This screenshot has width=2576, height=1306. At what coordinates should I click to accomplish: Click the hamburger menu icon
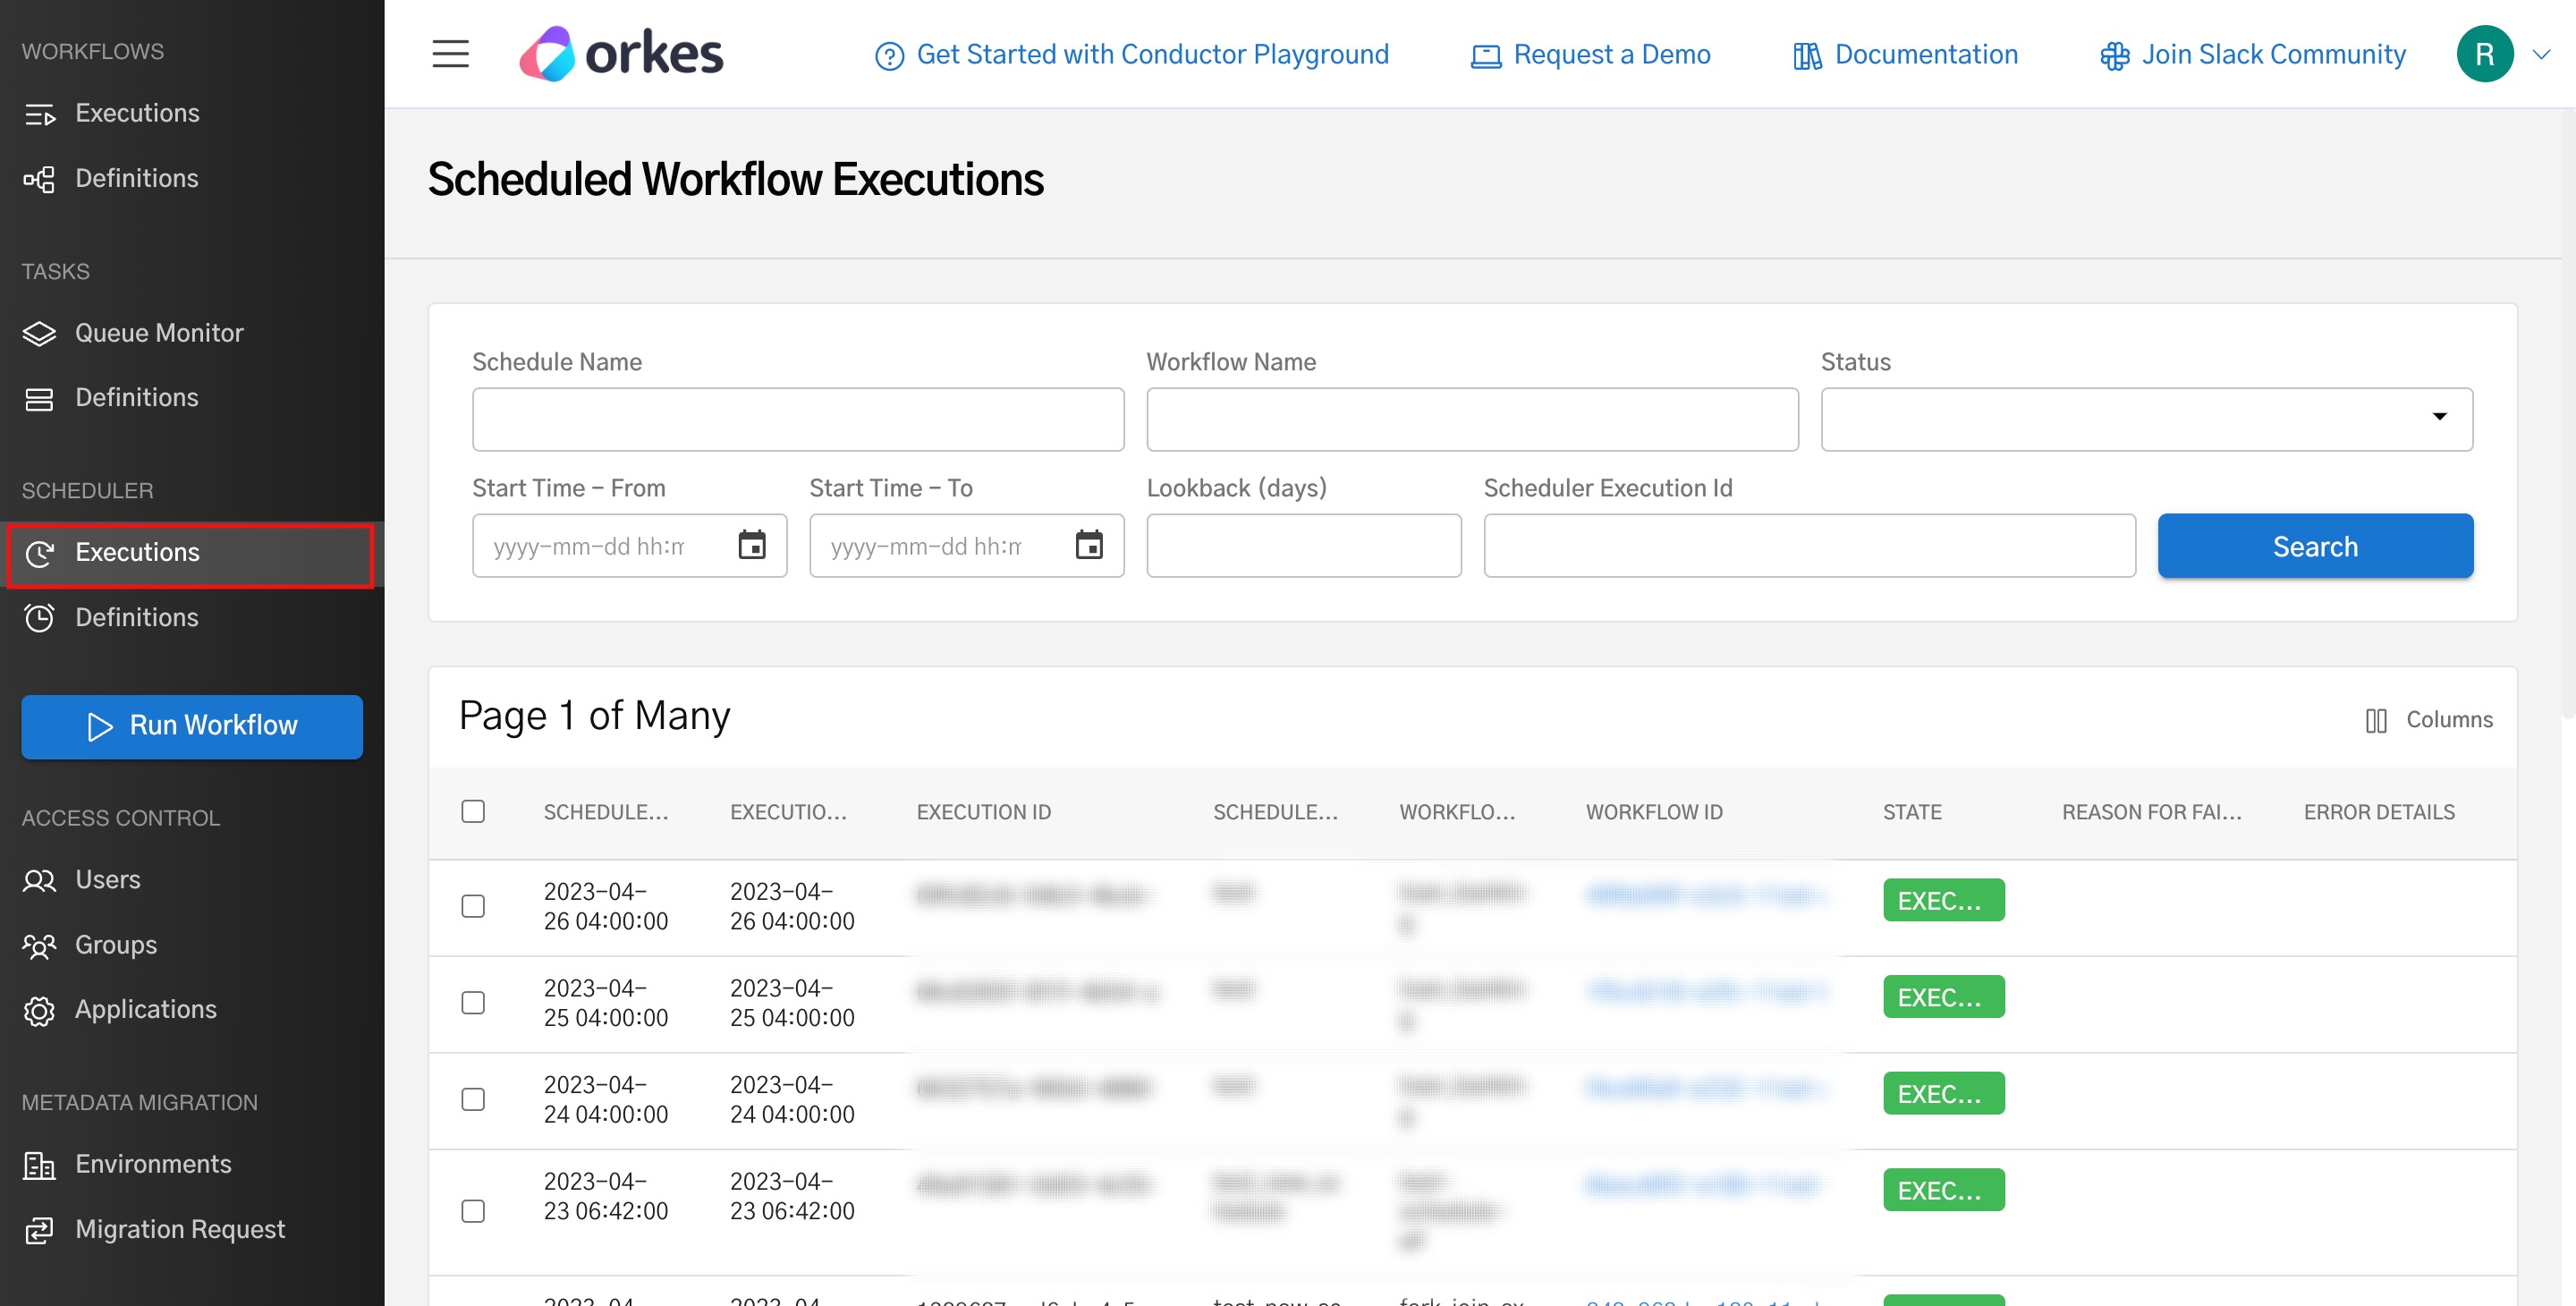point(450,54)
